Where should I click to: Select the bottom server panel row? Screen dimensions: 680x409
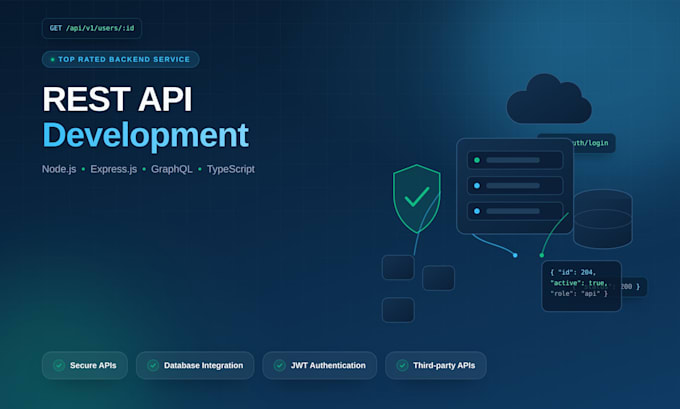515,211
